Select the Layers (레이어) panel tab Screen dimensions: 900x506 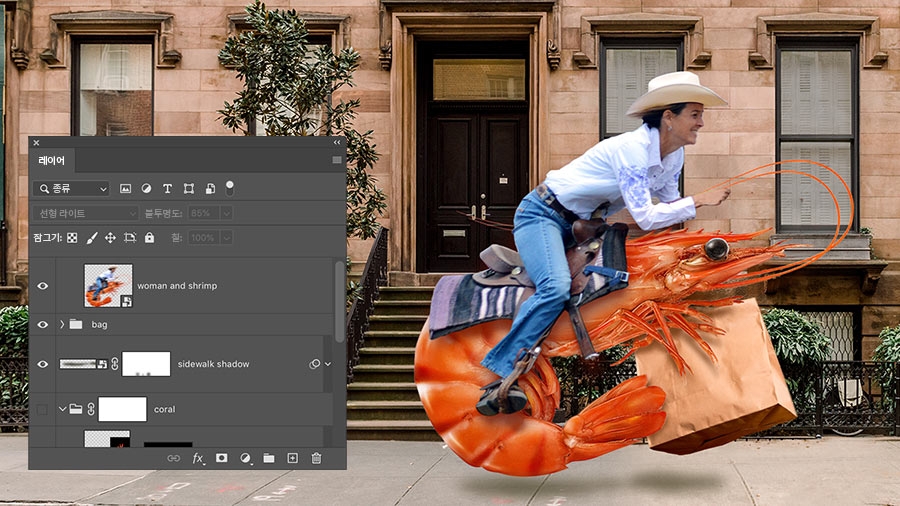pyautogui.click(x=52, y=160)
